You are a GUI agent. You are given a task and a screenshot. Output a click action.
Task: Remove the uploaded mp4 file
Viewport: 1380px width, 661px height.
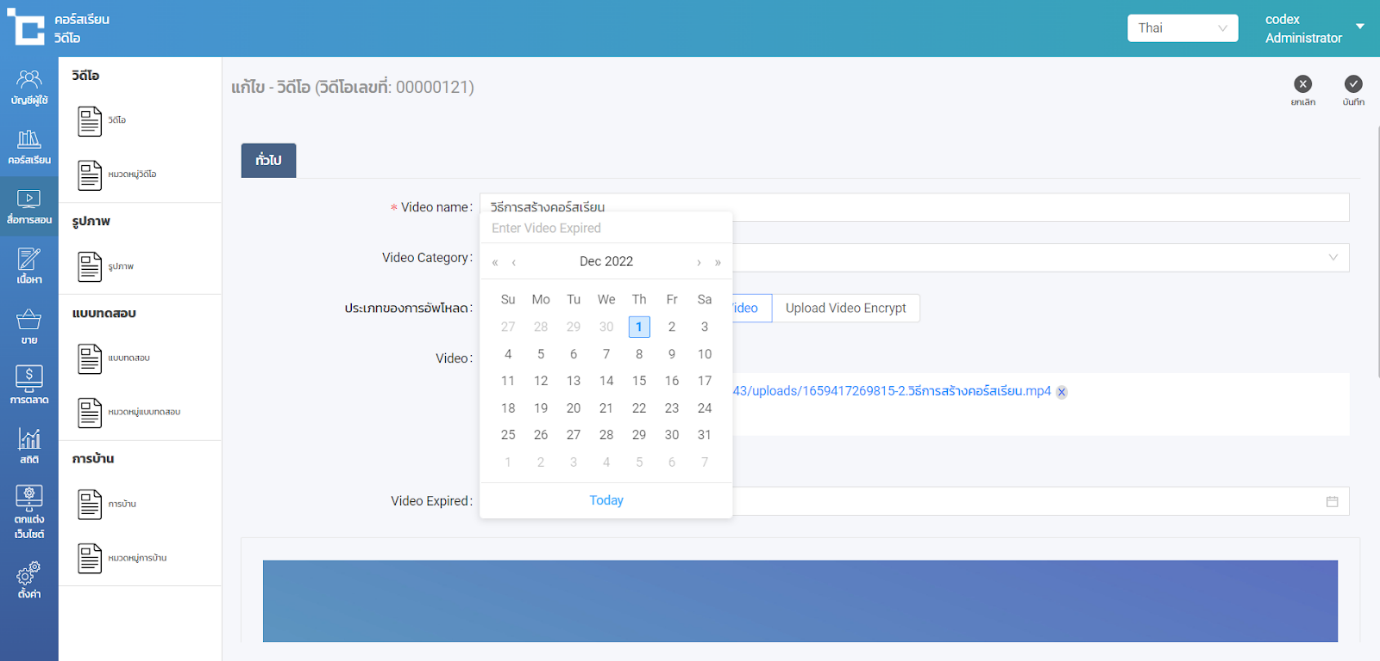tap(1062, 392)
